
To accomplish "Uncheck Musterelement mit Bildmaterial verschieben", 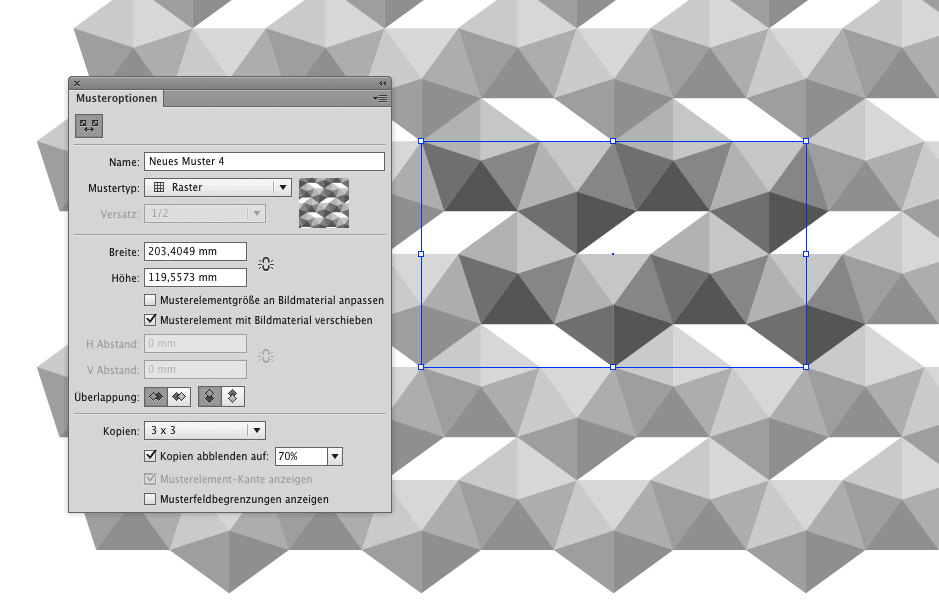I will pyautogui.click(x=151, y=320).
